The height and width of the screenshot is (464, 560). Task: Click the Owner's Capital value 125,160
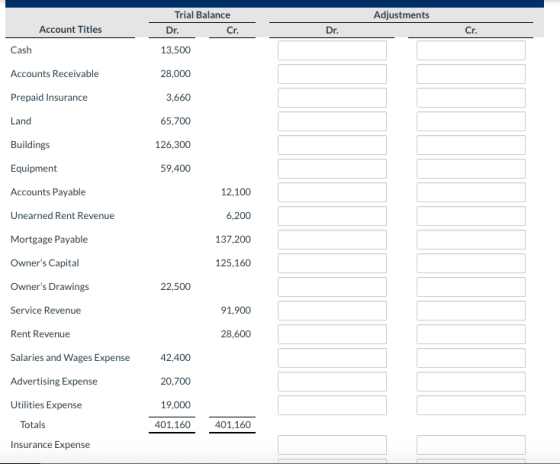233,263
